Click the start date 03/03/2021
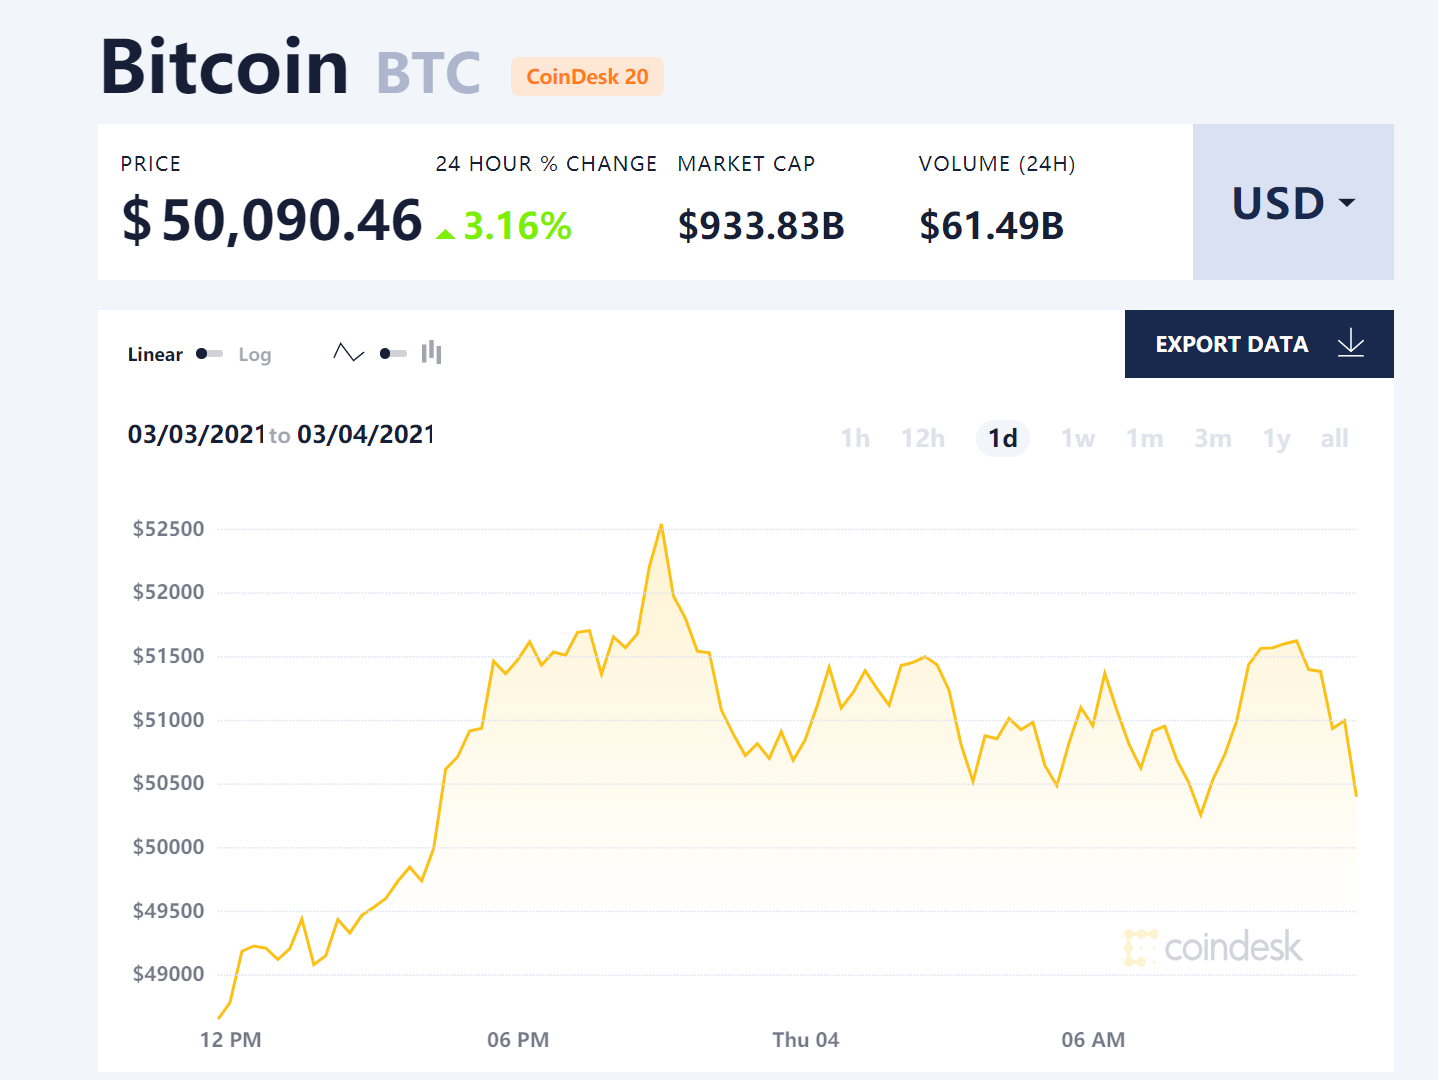 pos(197,435)
